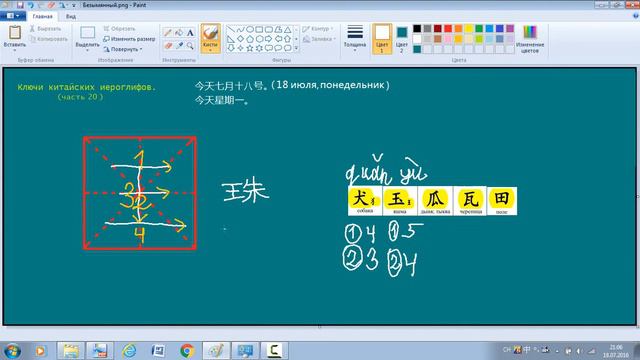Switch to the Вид tab

click(71, 16)
